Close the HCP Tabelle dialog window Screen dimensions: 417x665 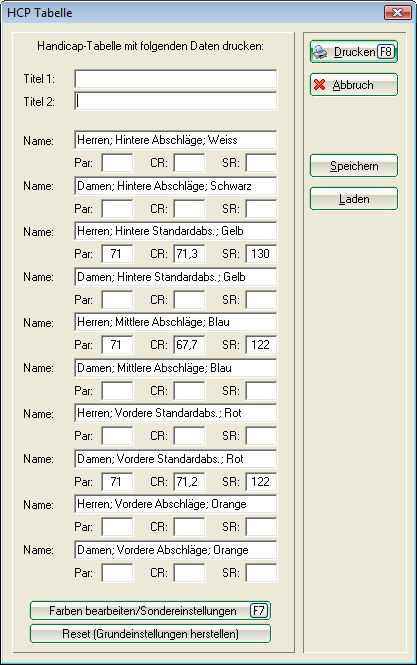click(397, 13)
